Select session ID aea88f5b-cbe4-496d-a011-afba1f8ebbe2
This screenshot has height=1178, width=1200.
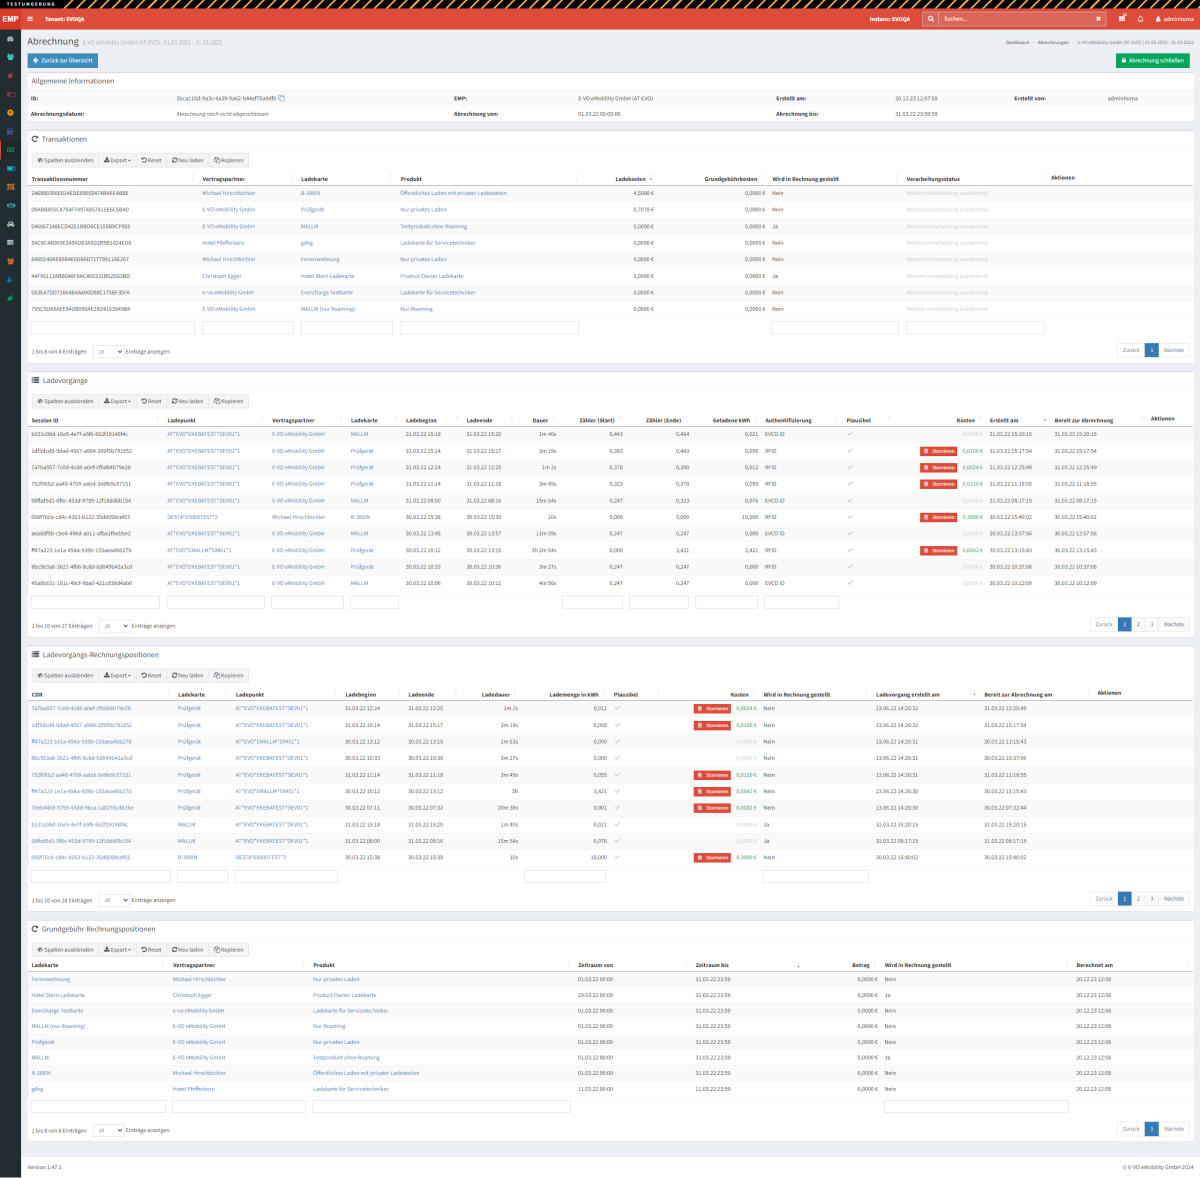tap(81, 534)
